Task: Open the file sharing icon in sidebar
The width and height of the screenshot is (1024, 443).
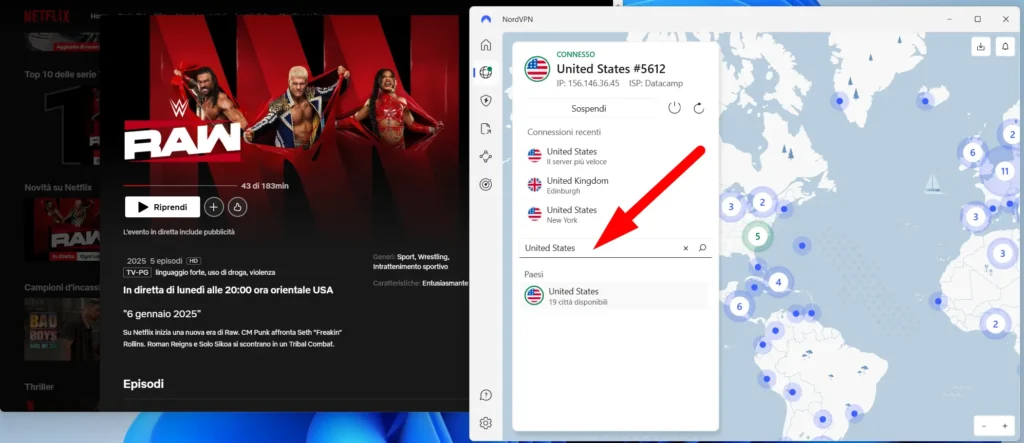Action: coord(485,129)
